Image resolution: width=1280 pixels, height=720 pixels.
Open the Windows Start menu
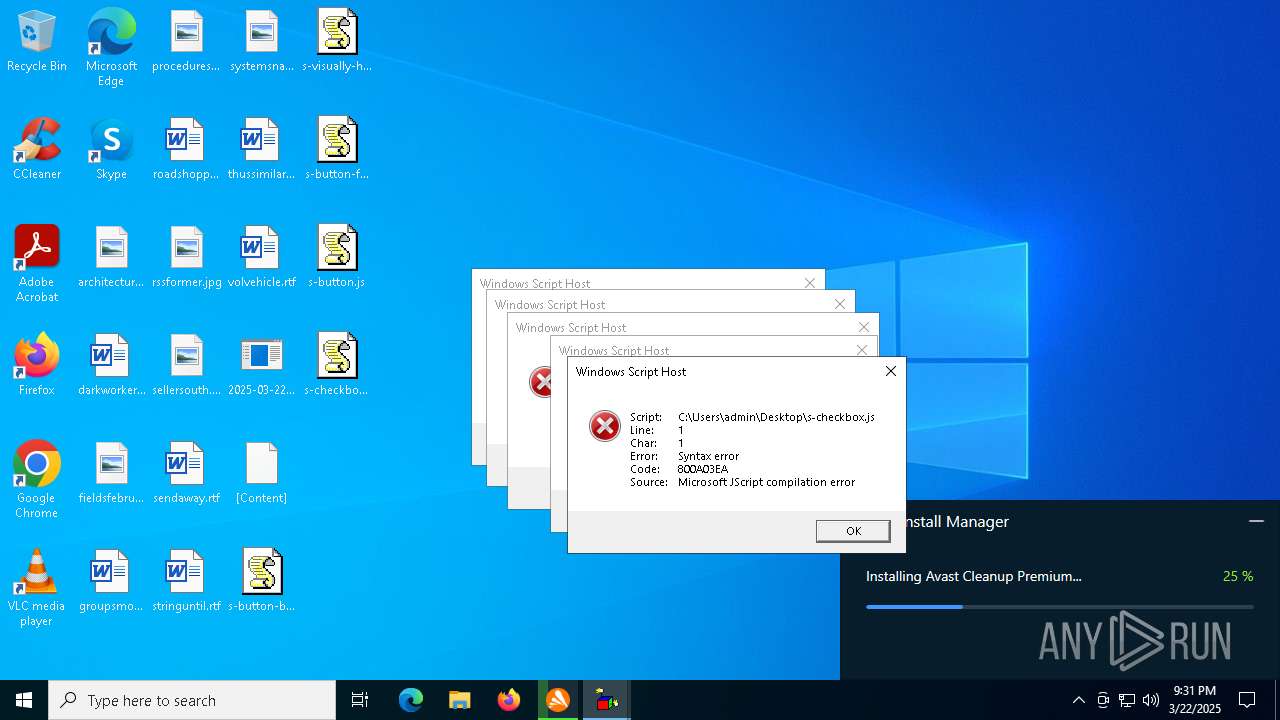pyautogui.click(x=24, y=700)
